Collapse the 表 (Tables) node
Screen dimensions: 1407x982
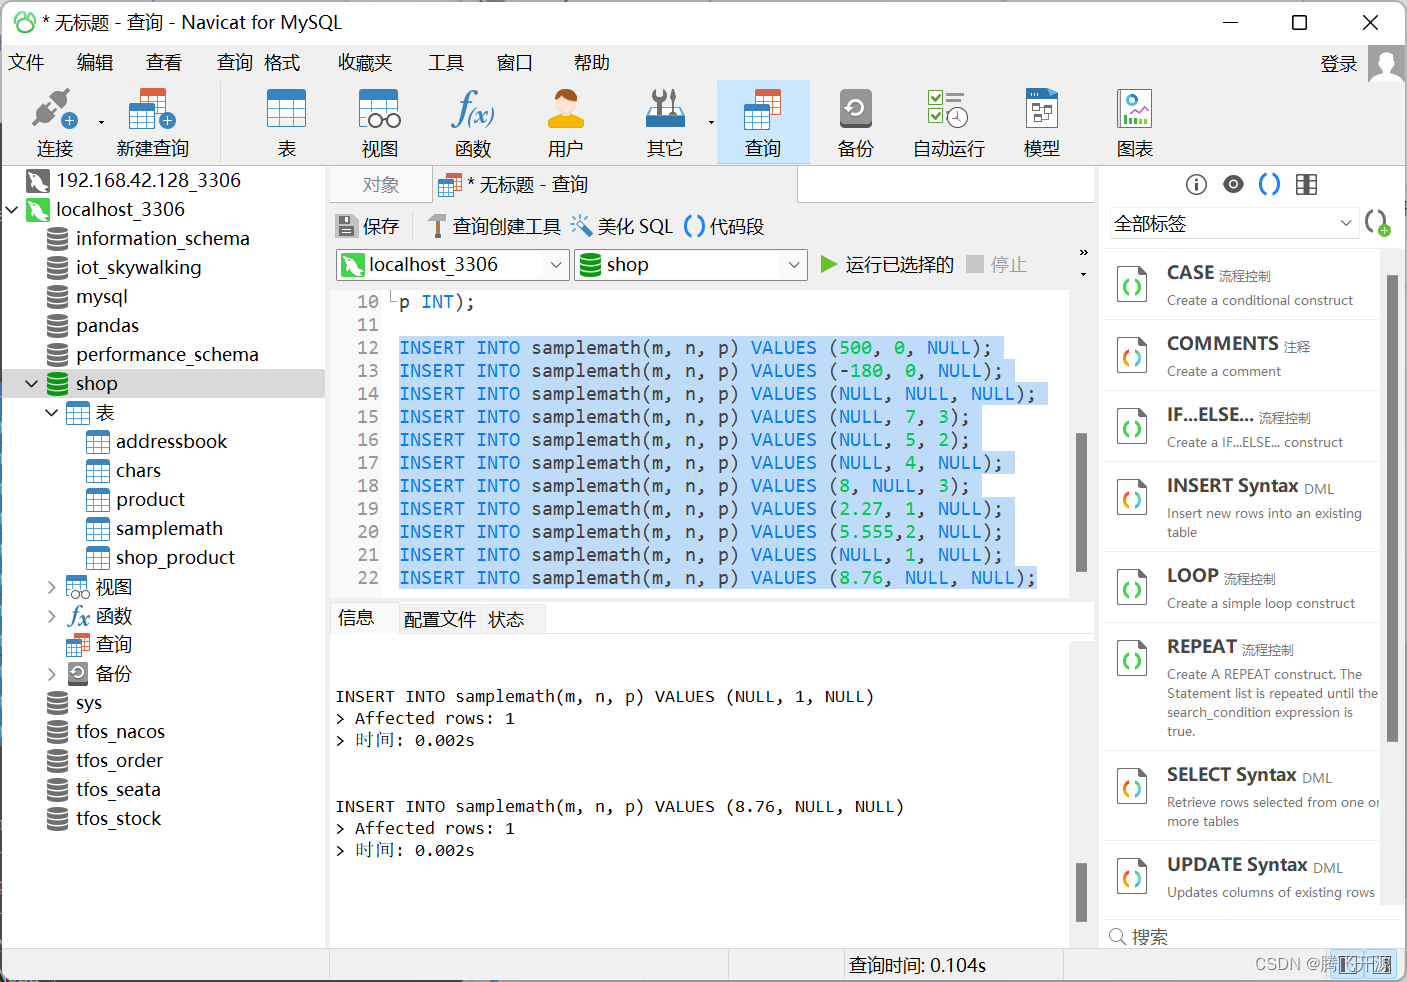pyautogui.click(x=52, y=413)
